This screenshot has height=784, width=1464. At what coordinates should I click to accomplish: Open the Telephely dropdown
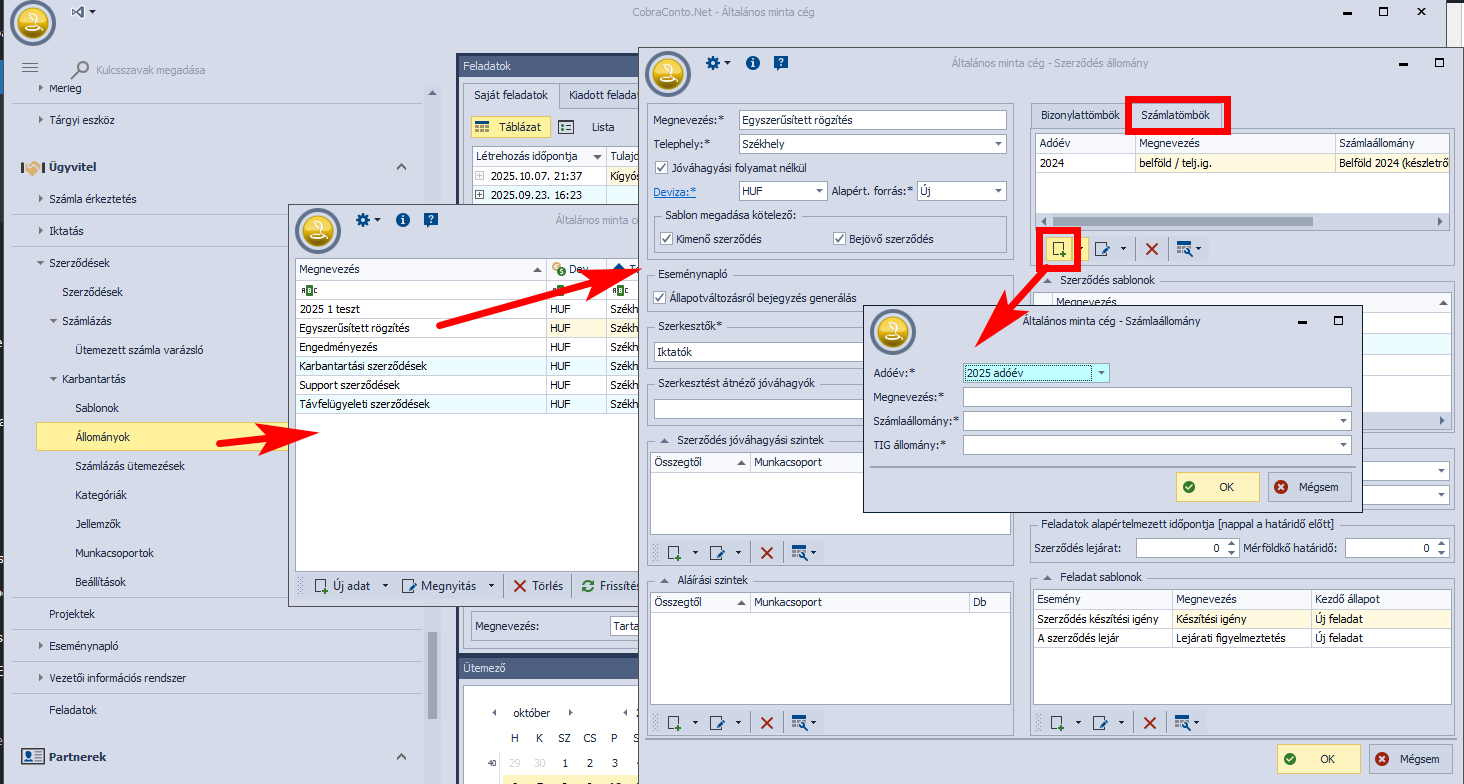pos(998,144)
